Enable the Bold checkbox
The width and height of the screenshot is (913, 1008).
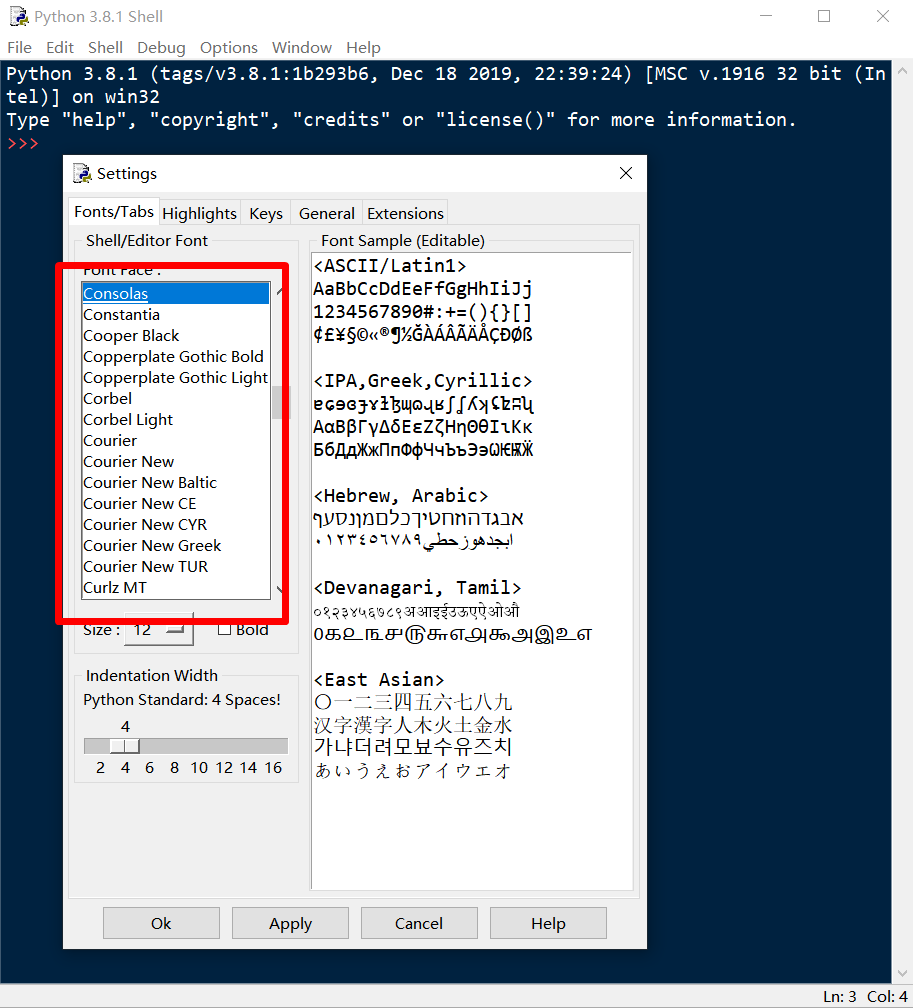coord(225,629)
